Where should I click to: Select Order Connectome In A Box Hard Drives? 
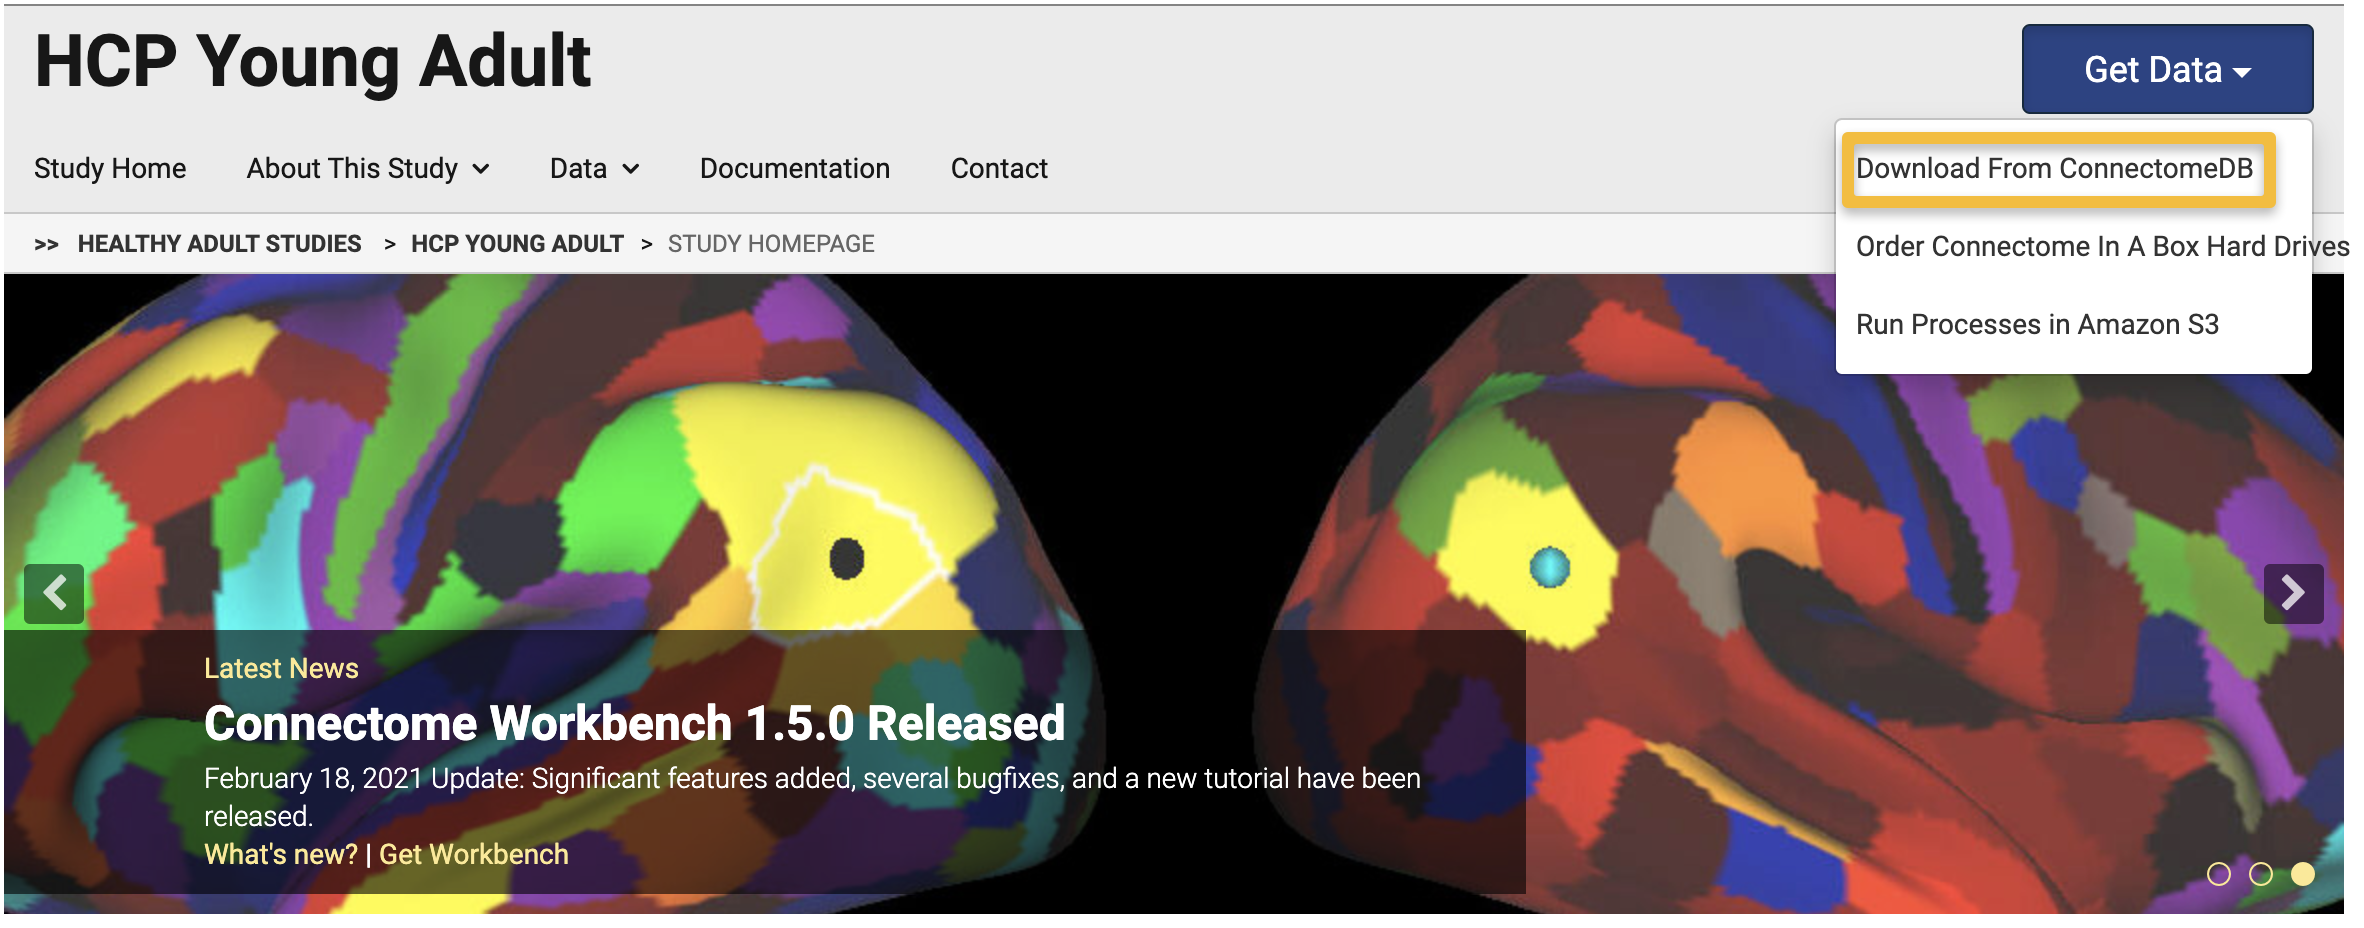pos(2102,246)
